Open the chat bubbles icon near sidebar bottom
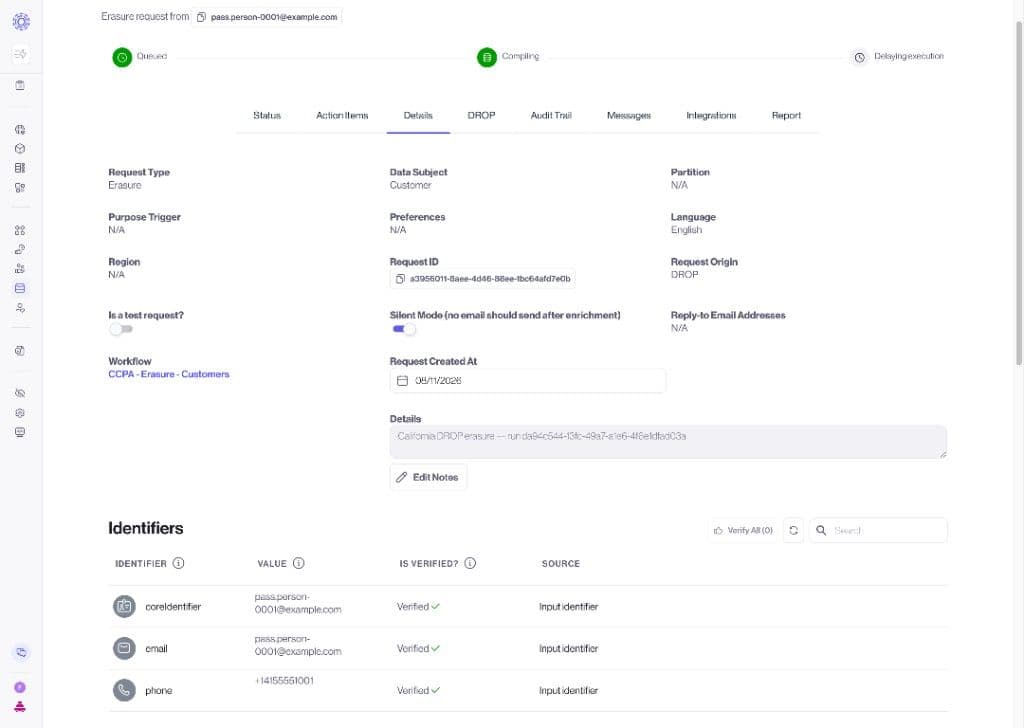1024x728 pixels. 21,652
